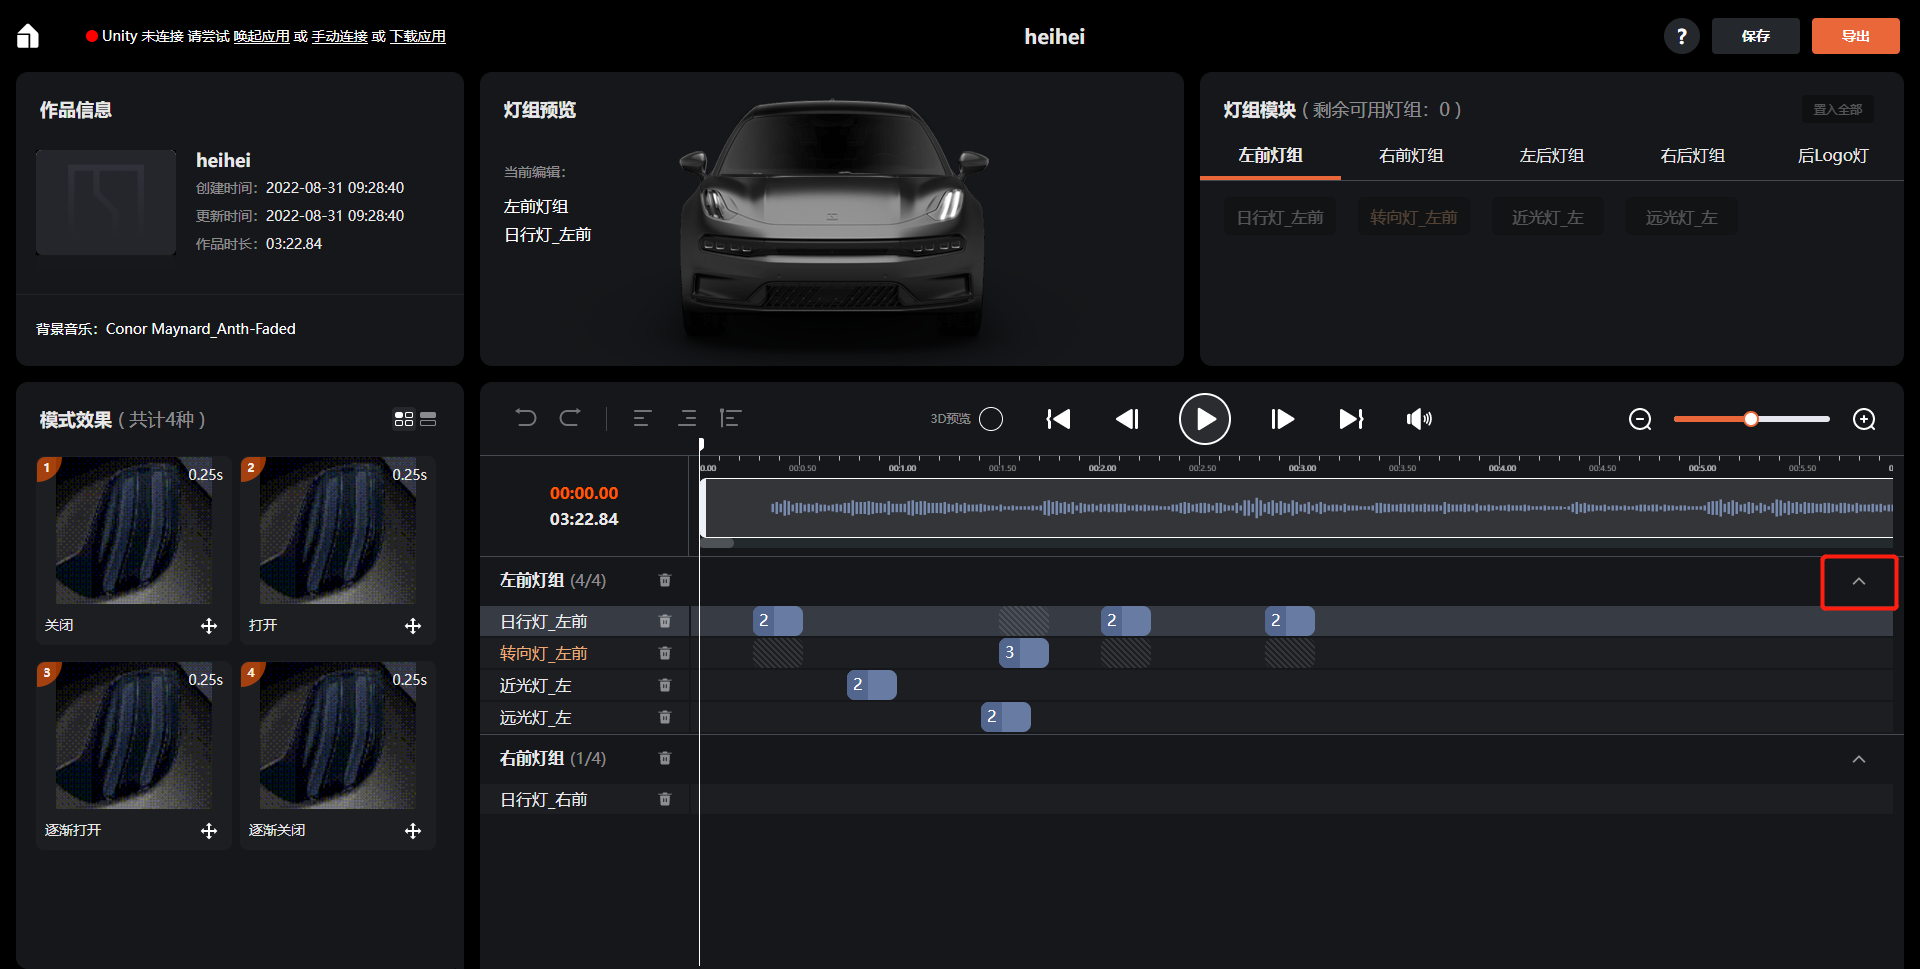Click the project cover thumbnail

(x=106, y=202)
